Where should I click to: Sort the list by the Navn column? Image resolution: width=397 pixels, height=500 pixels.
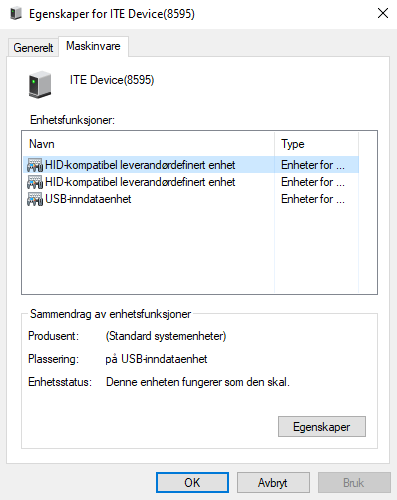(x=148, y=144)
